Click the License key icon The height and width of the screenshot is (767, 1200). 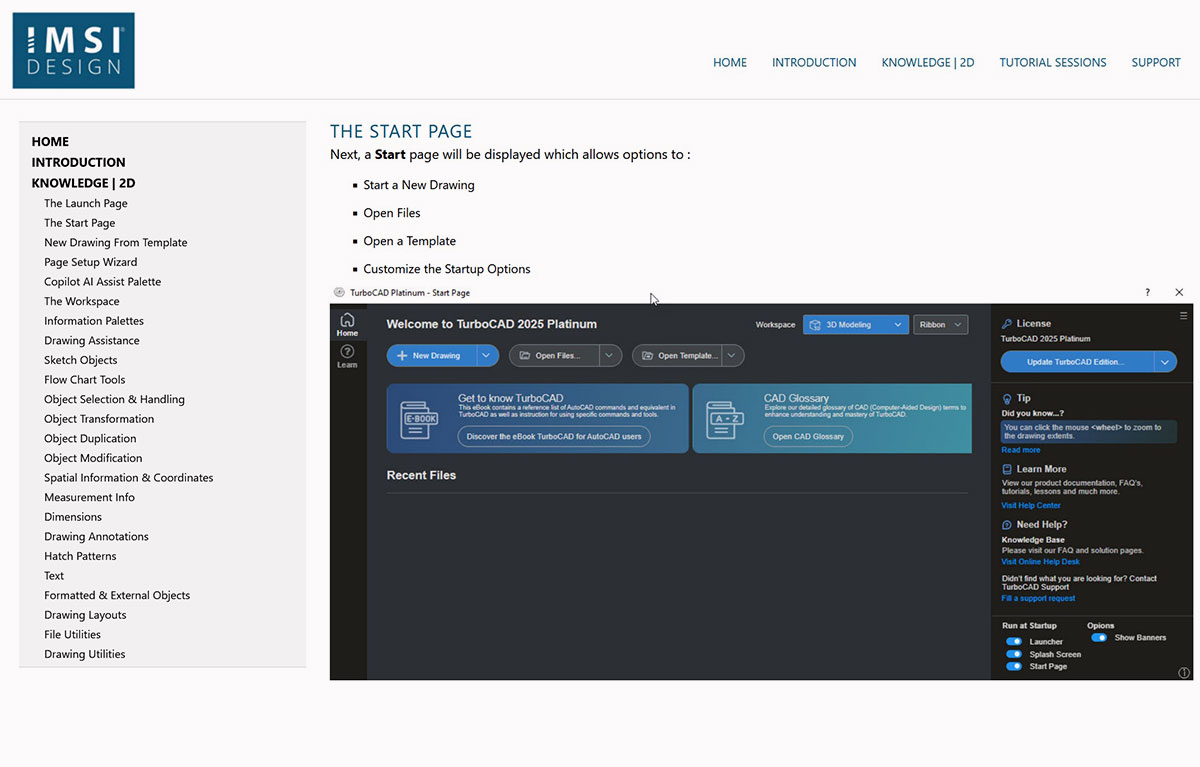pyautogui.click(x=1007, y=324)
